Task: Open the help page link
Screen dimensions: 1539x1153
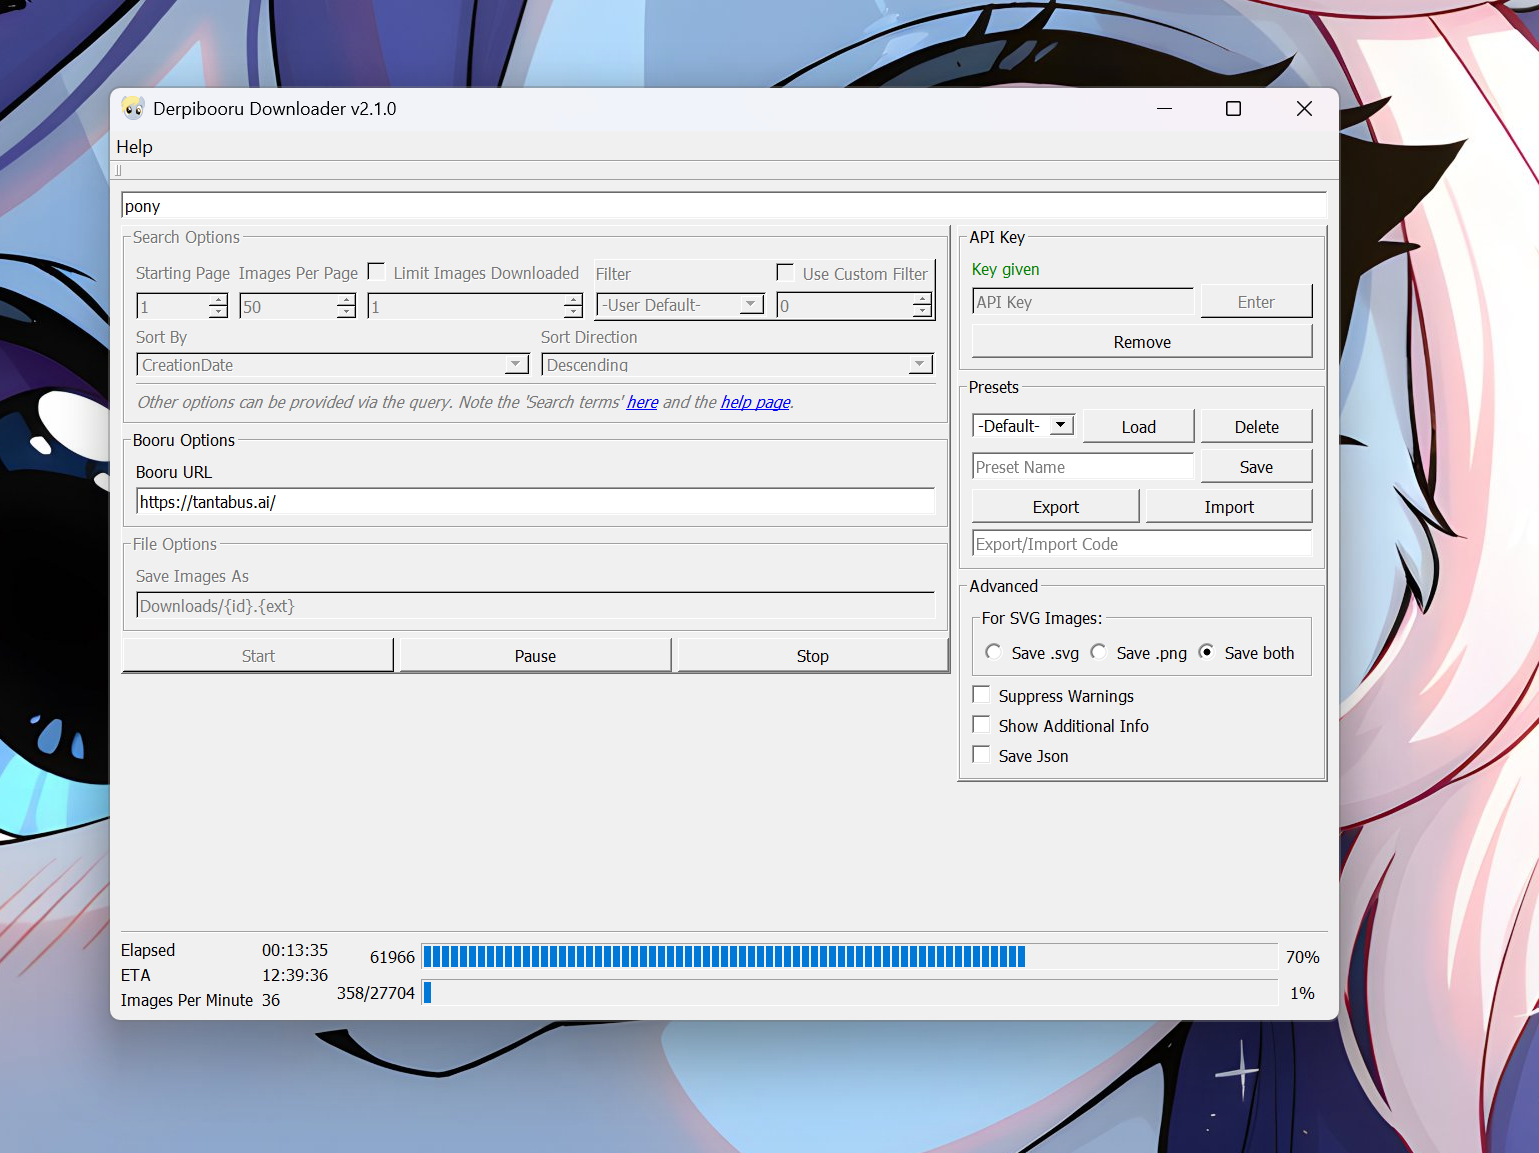Action: click(x=755, y=402)
